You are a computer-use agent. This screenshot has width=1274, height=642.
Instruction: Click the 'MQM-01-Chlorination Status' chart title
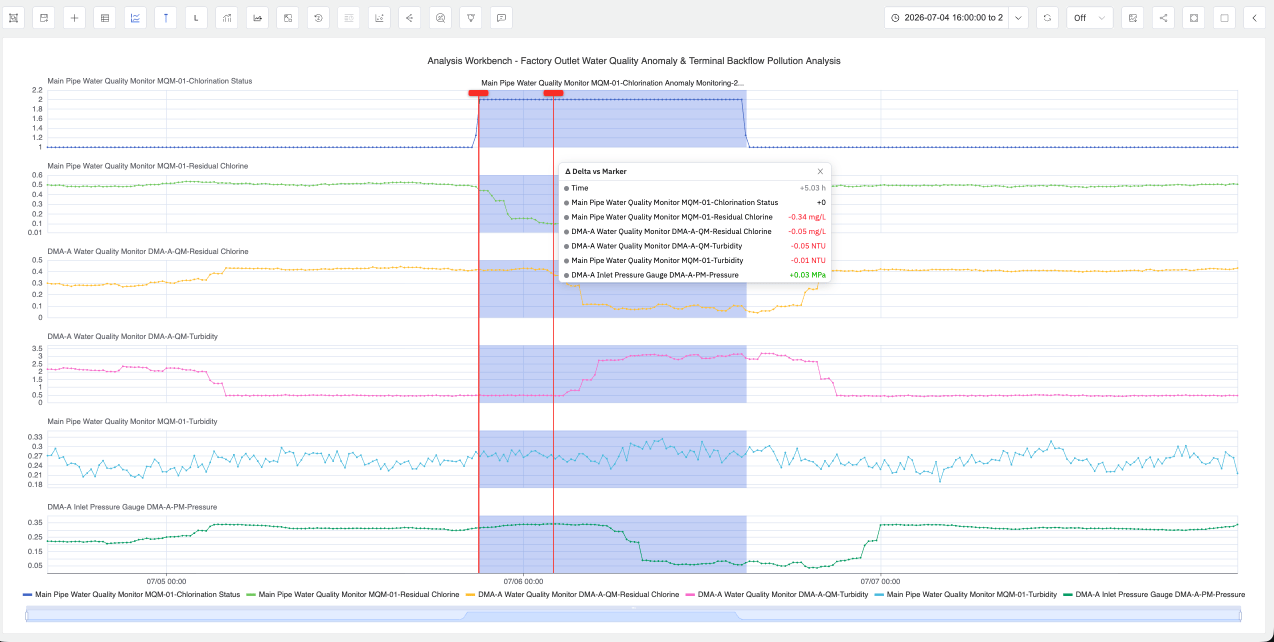(150, 81)
